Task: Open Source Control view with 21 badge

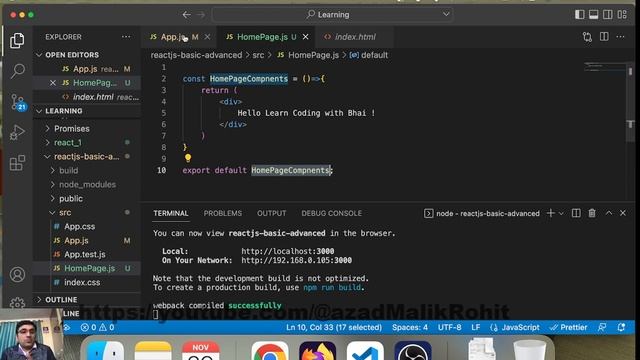Action: click(18, 102)
